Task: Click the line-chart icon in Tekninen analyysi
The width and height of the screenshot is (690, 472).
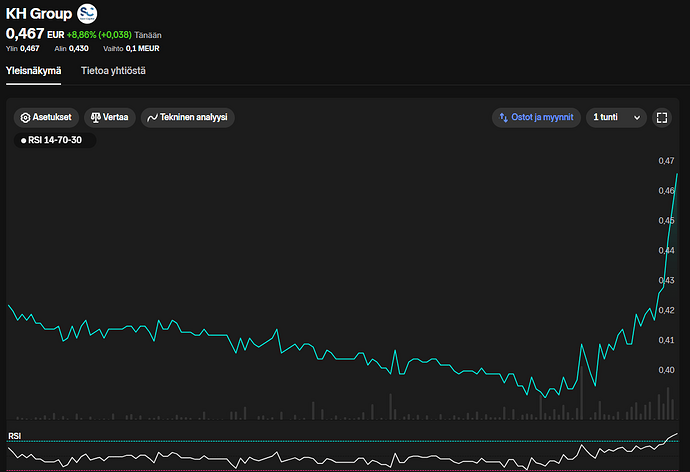Action: coord(152,117)
